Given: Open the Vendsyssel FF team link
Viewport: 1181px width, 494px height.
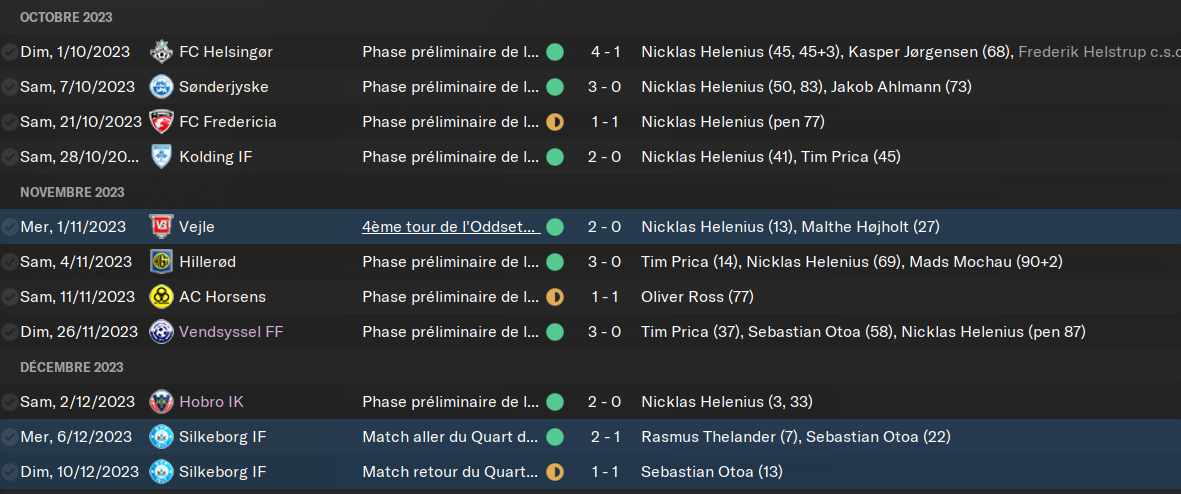Looking at the screenshot, I should point(231,331).
